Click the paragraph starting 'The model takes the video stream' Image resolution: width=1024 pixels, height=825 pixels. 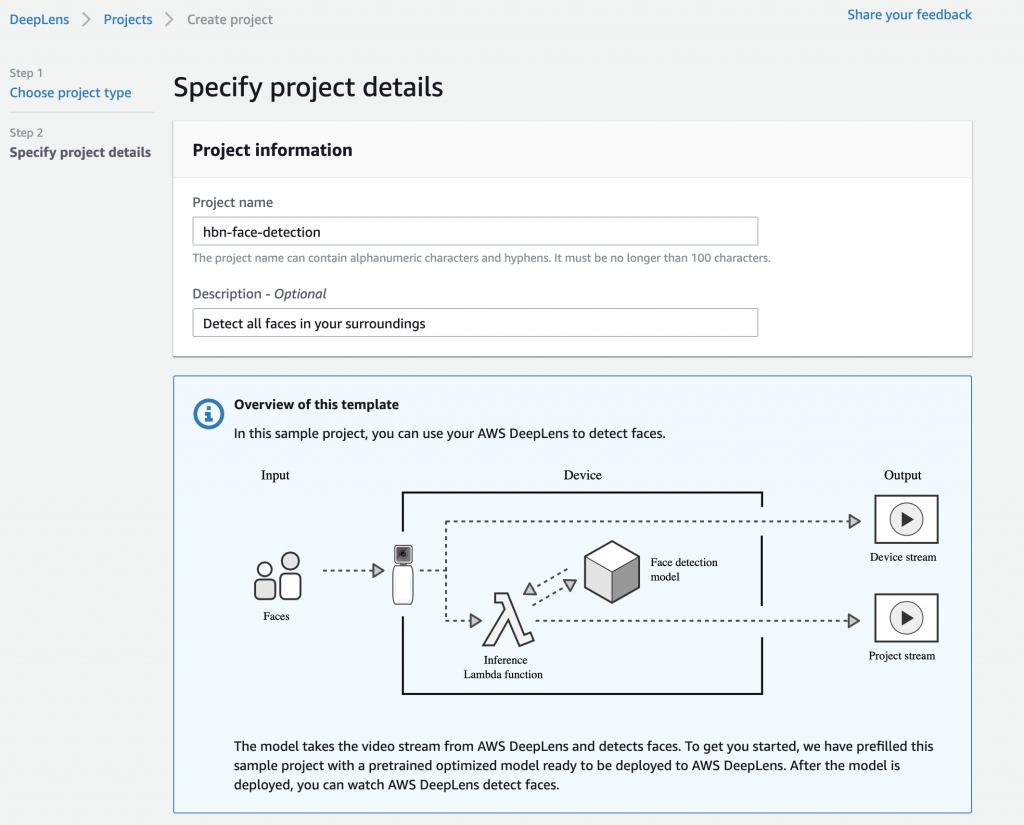click(x=584, y=765)
